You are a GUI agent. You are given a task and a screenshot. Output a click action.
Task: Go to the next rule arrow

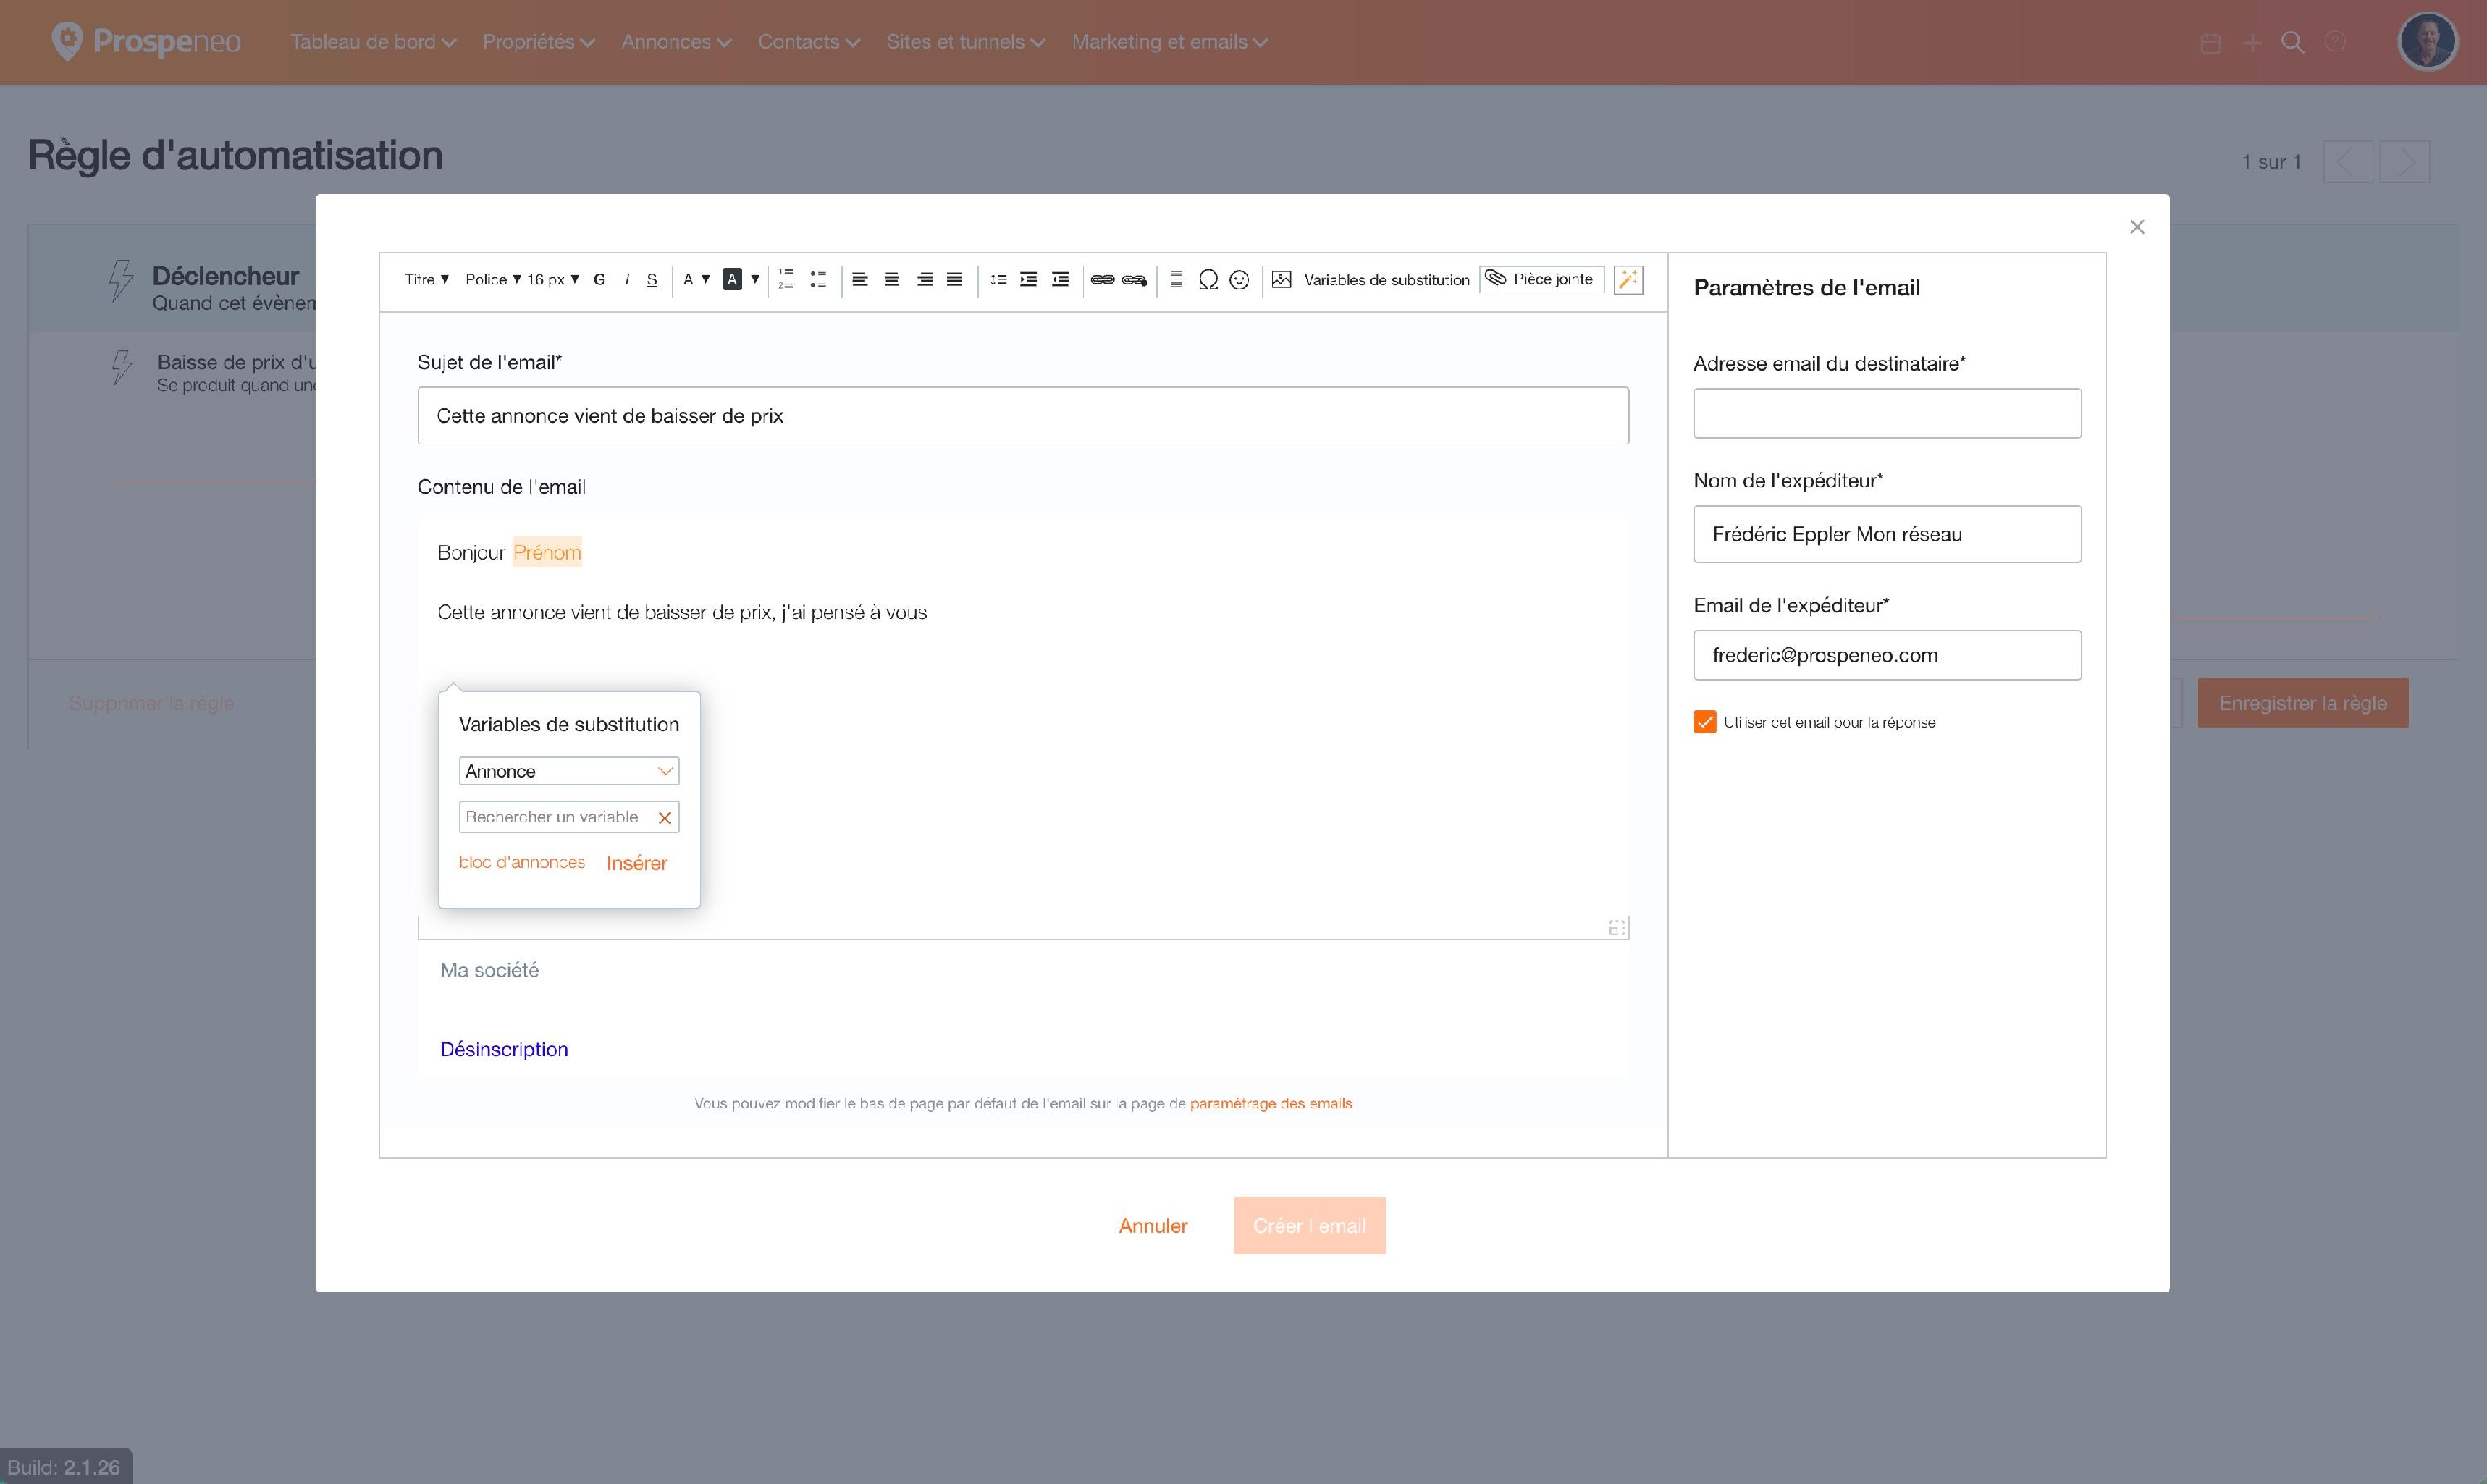click(x=2404, y=162)
